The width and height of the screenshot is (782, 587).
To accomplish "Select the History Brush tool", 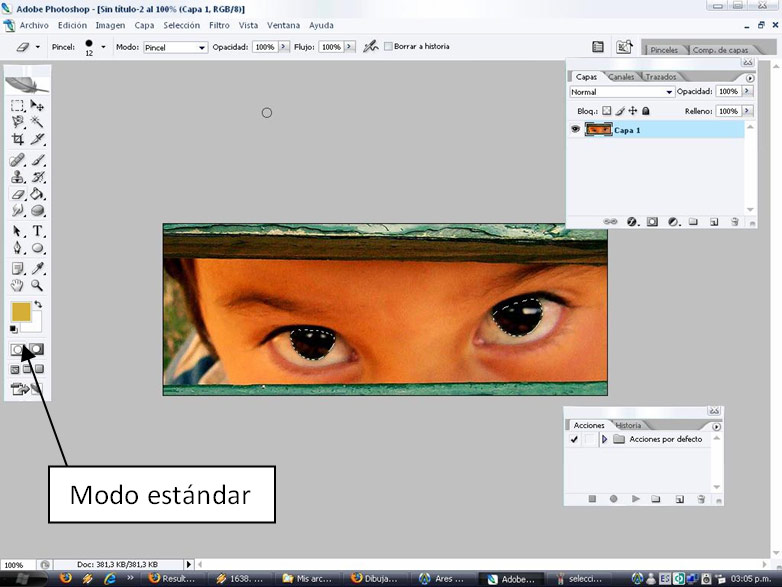I will pos(37,177).
